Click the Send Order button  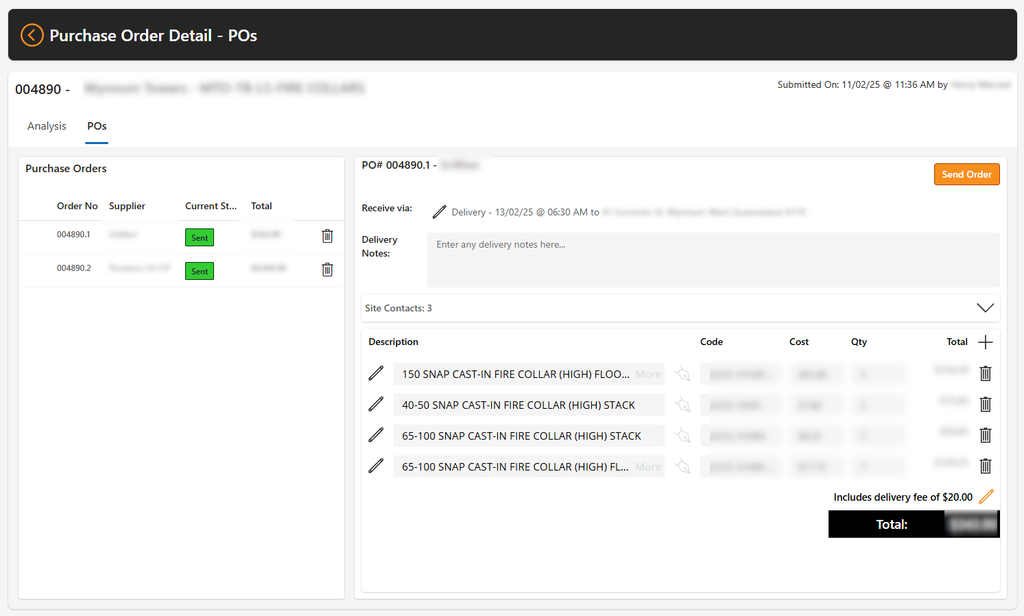(967, 174)
